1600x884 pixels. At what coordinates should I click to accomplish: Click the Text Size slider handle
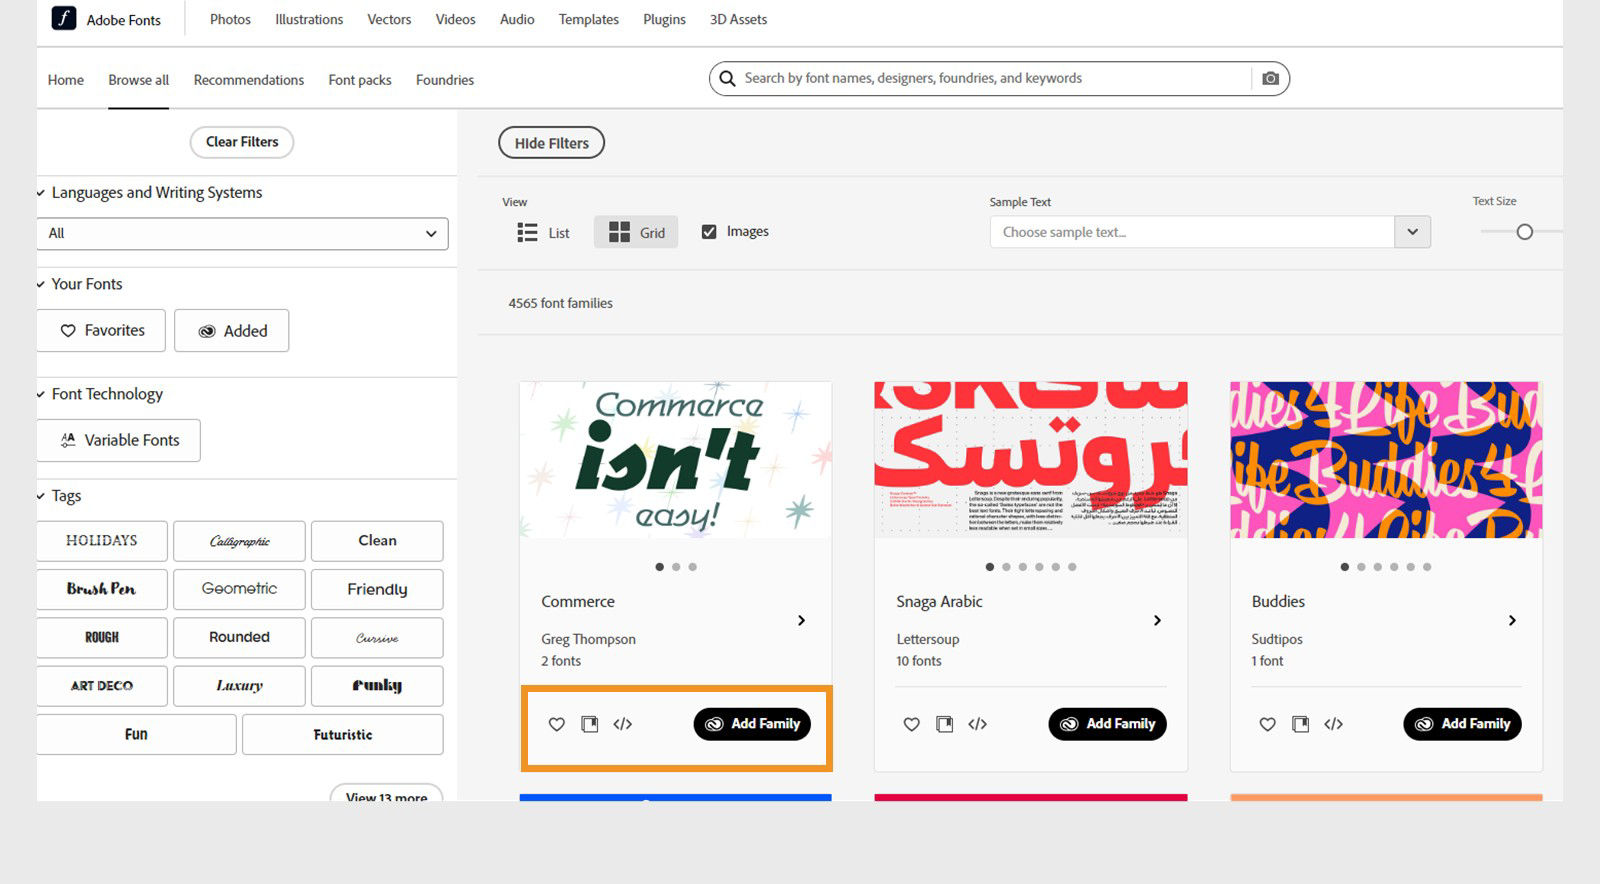click(x=1524, y=232)
